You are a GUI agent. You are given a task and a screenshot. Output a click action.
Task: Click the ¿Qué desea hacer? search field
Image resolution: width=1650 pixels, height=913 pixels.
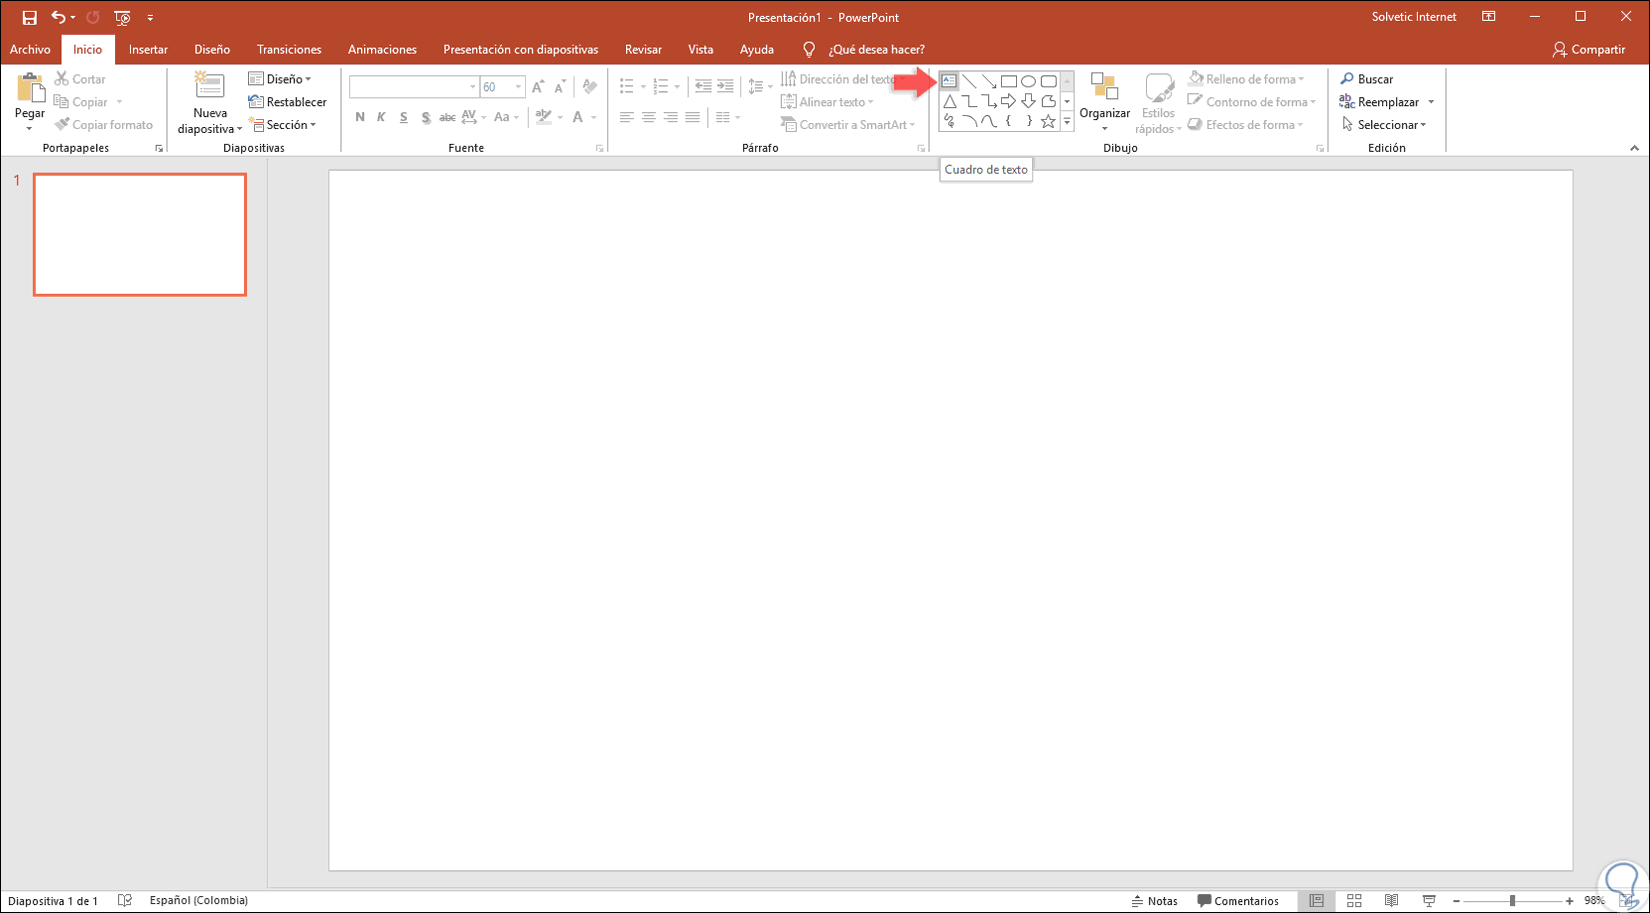(x=876, y=49)
